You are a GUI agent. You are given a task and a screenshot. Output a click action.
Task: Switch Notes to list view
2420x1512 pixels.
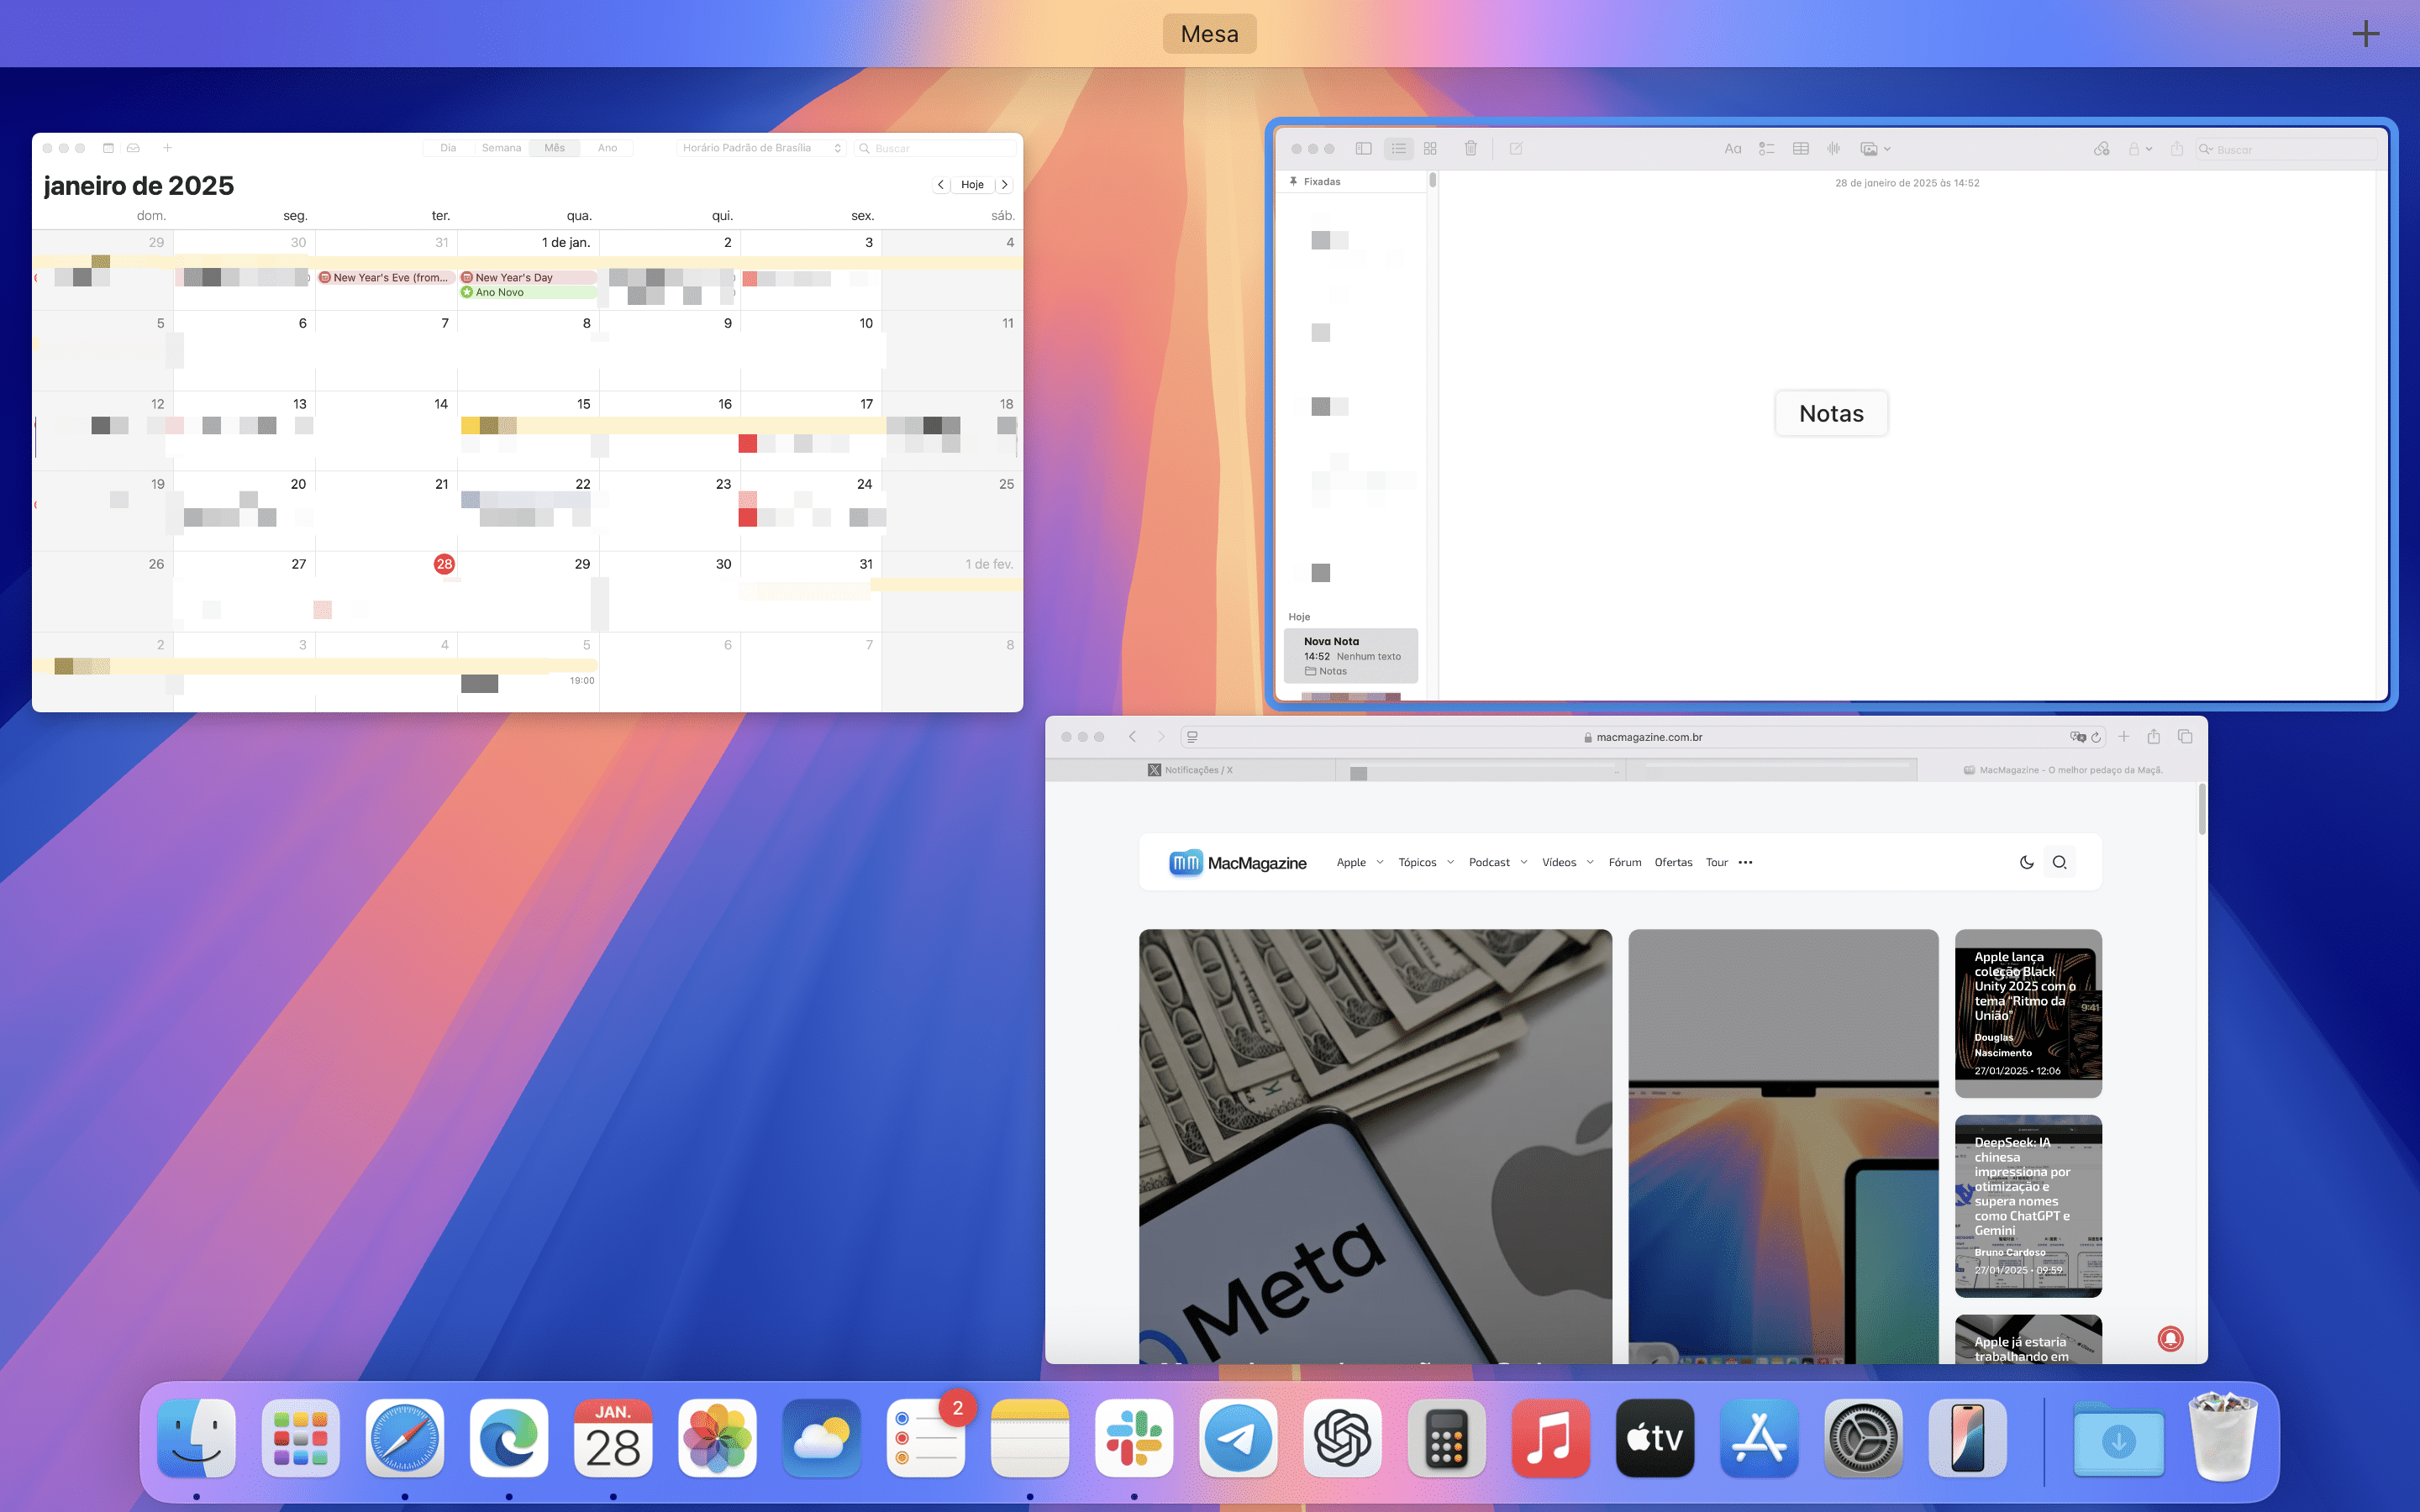tap(1398, 149)
